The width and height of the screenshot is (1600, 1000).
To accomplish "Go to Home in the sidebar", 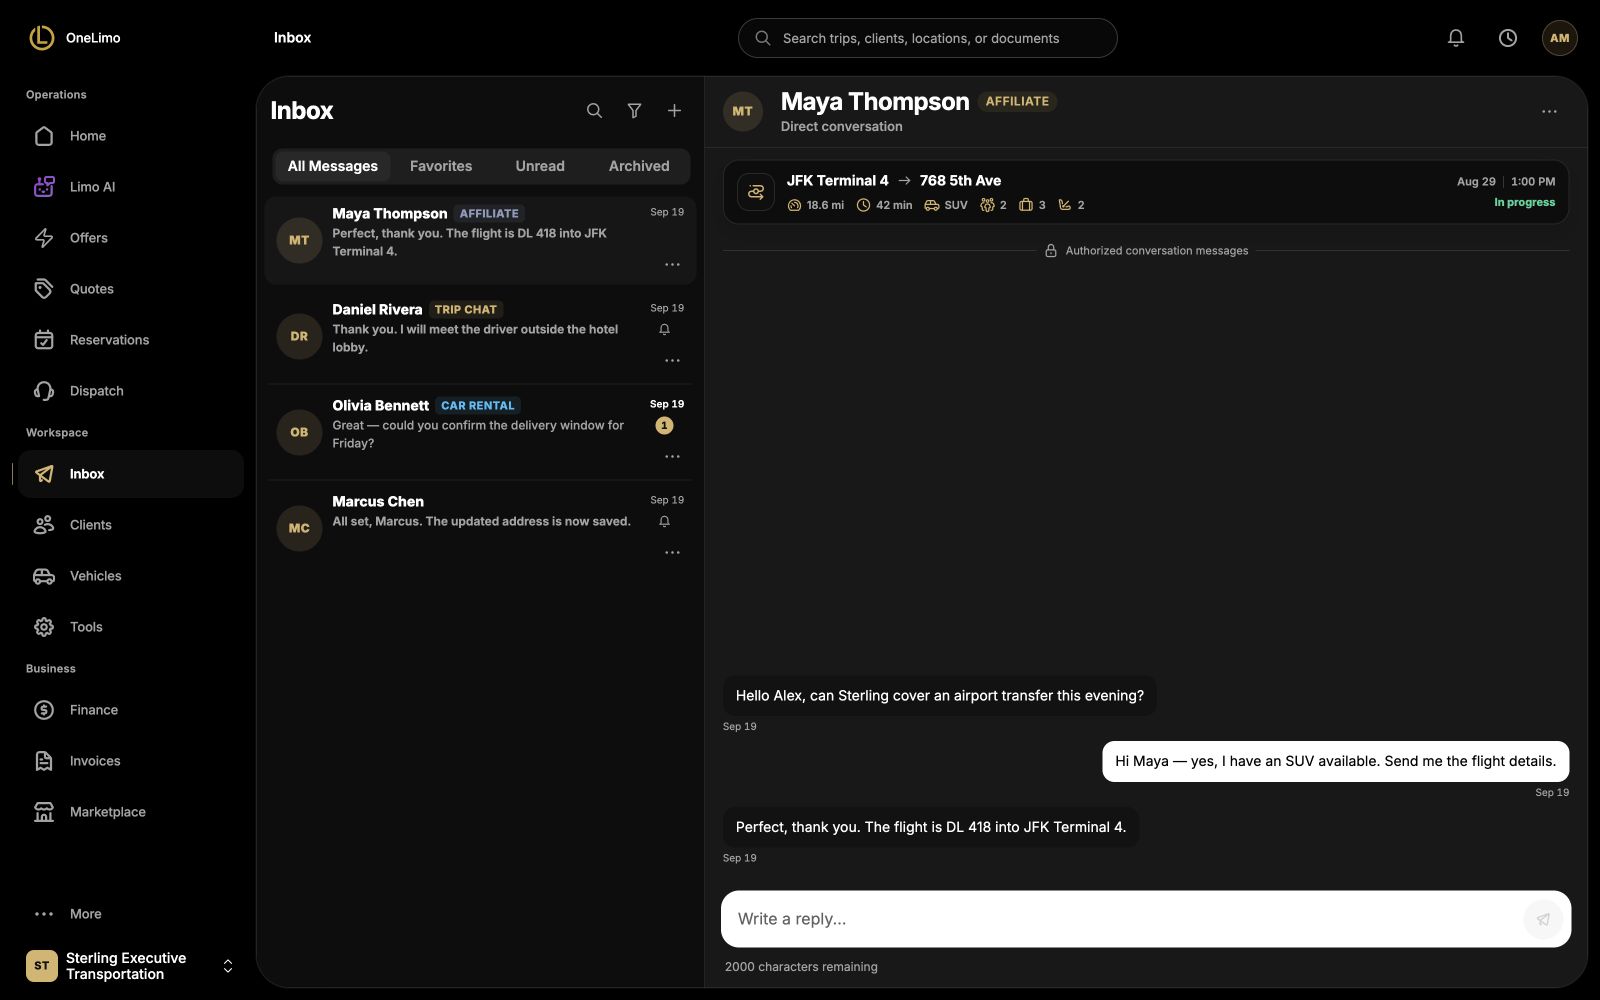I will (130, 136).
